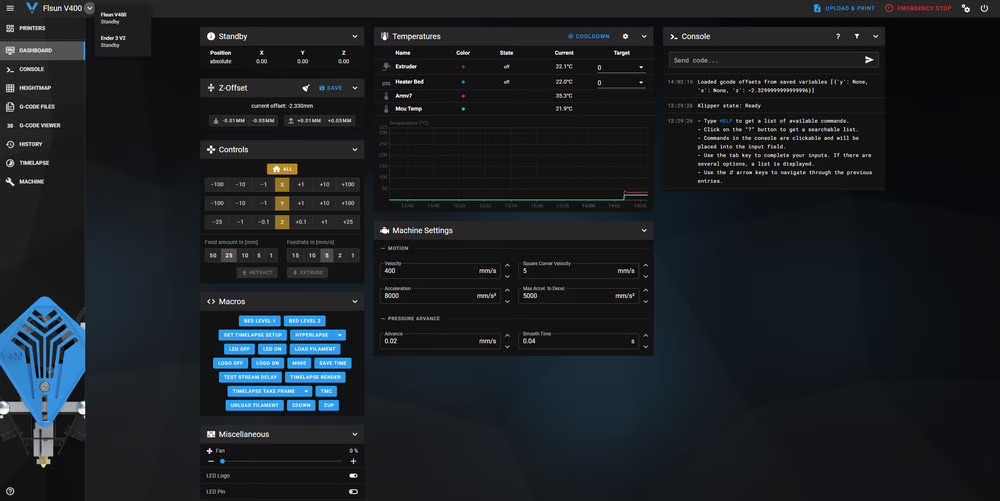This screenshot has width=1000, height=501.
Task: Run the Bed Level 1 macro
Action: coord(260,321)
